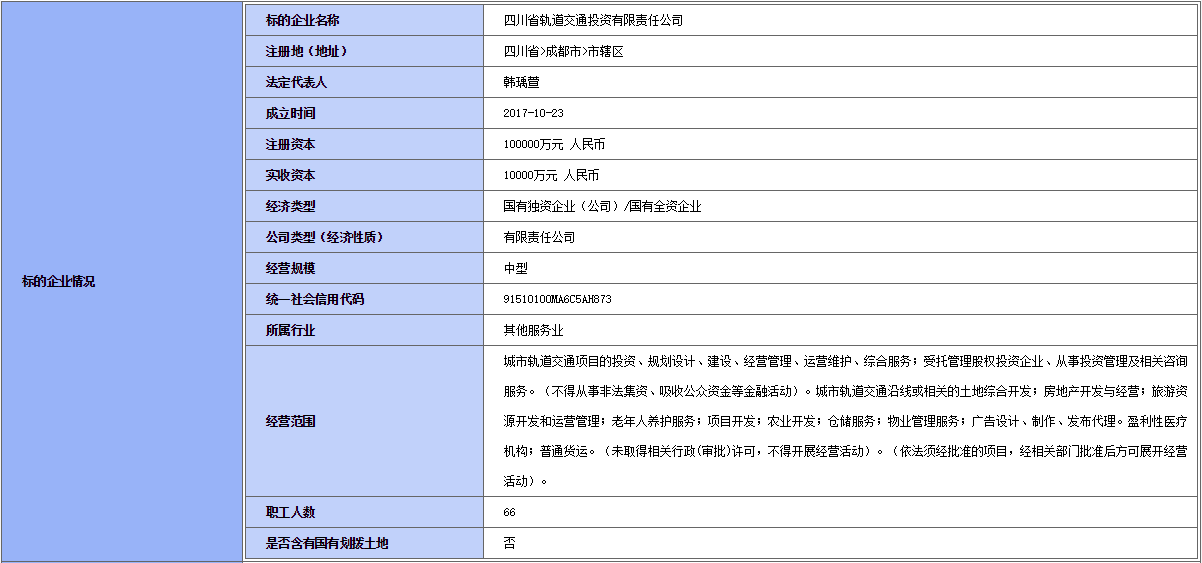
Task: Click the address 四川省>成都市>市辖区
Action: (x=563, y=51)
